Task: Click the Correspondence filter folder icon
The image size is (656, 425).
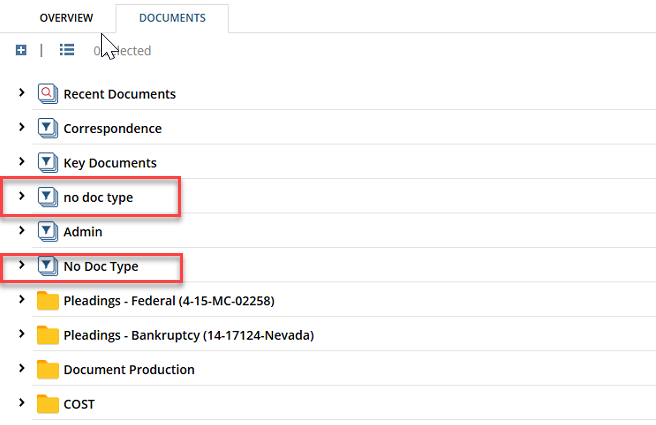Action: click(x=48, y=128)
